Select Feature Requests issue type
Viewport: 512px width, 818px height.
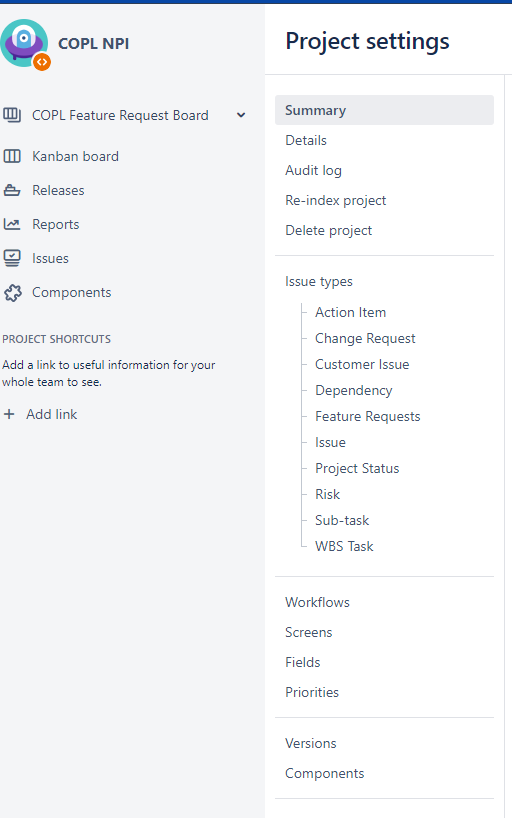pos(367,417)
